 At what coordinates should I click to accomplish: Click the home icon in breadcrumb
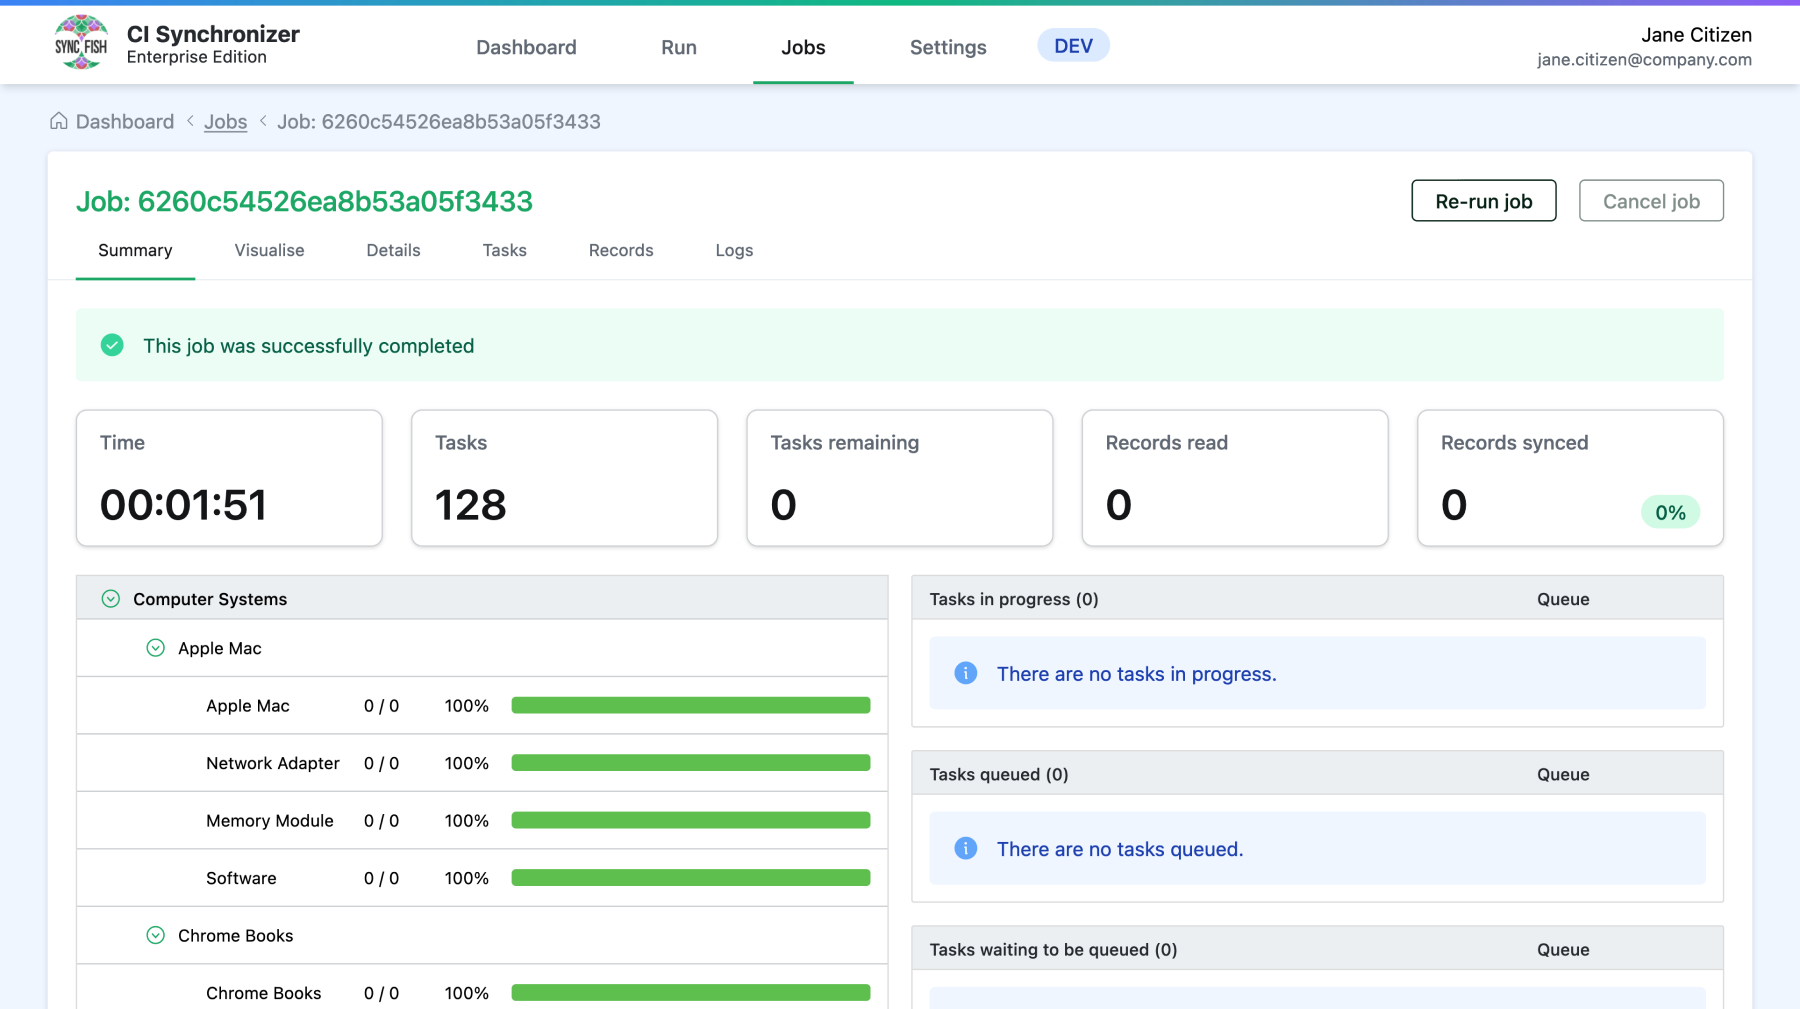point(59,121)
